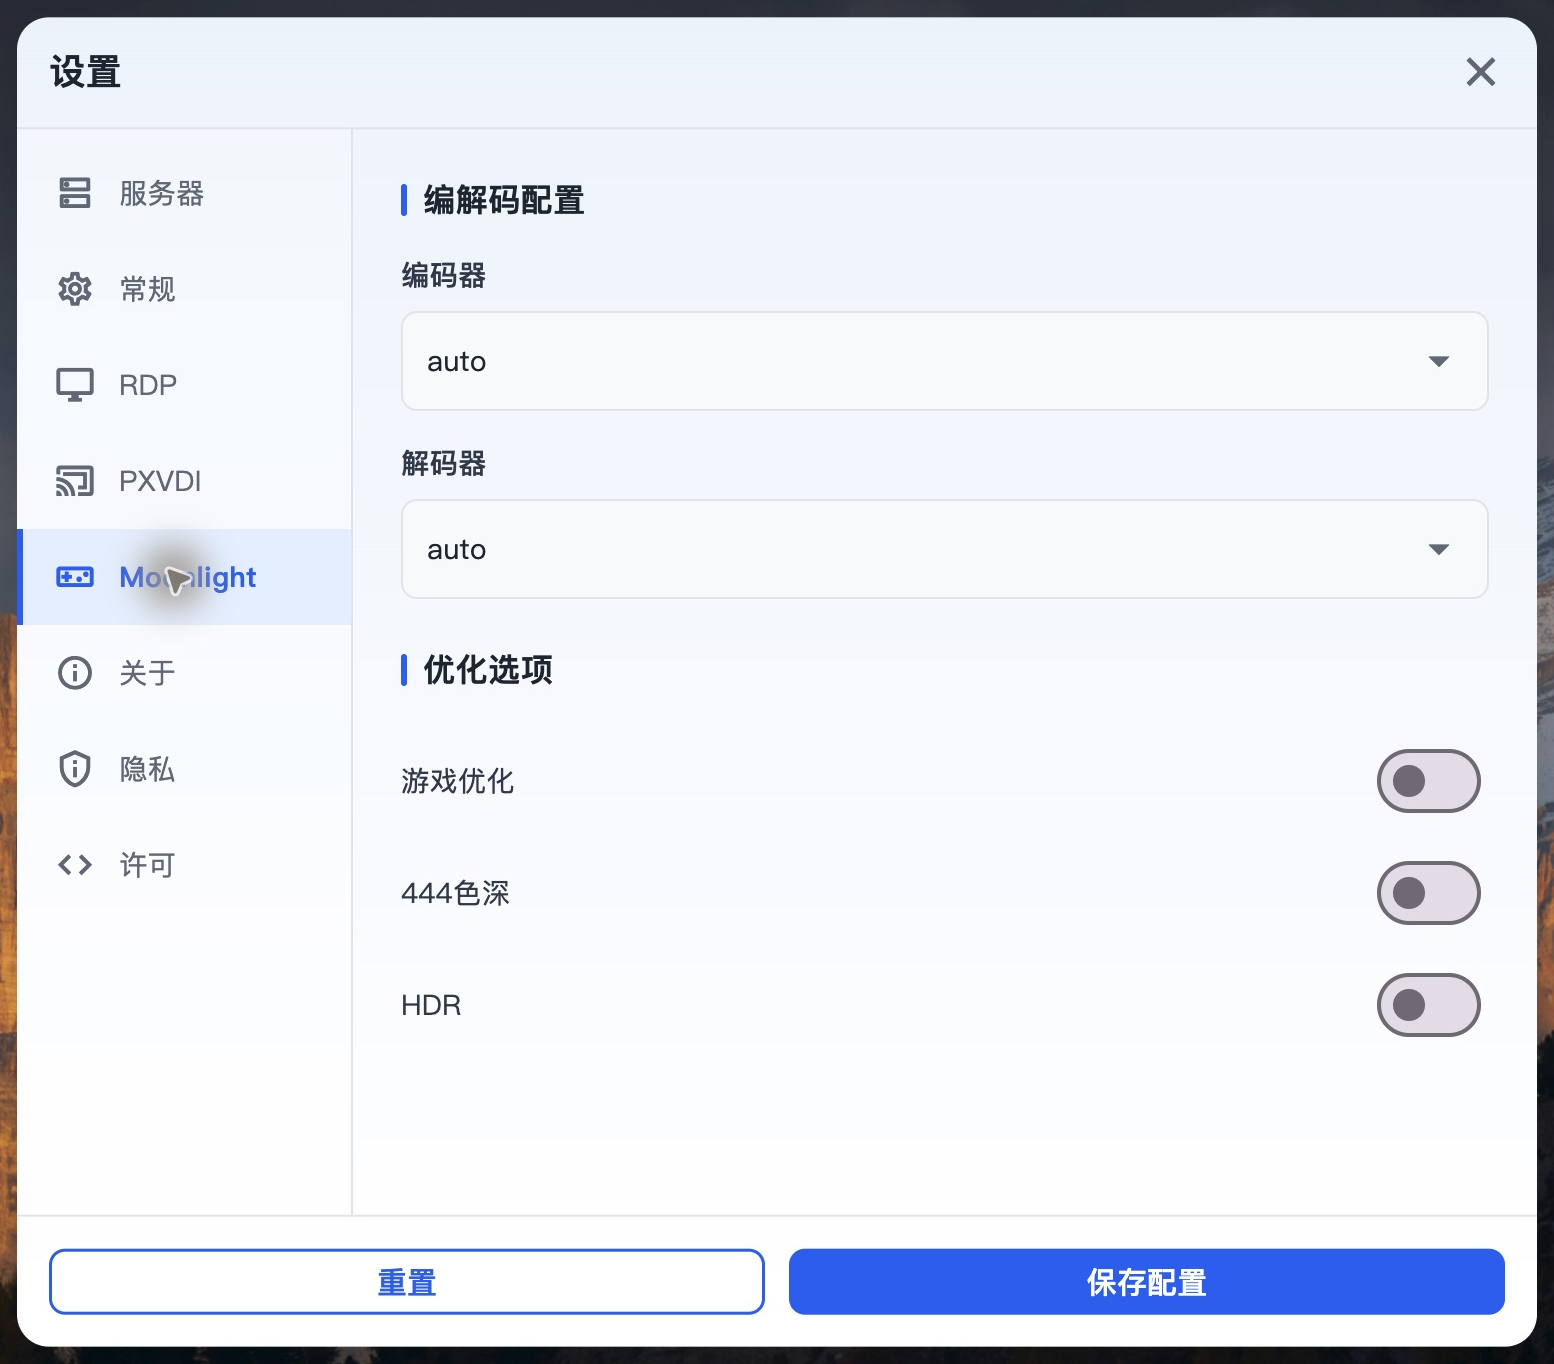Open the 关于 page
This screenshot has height=1364, width=1554.
click(x=185, y=673)
